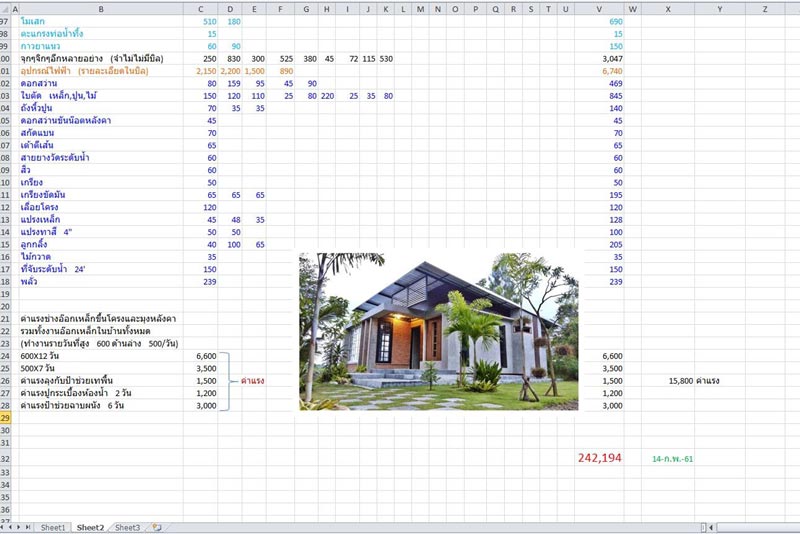This screenshot has height=534, width=800.
Task: Click the tab split handle beside the scrollbar
Action: point(704,527)
